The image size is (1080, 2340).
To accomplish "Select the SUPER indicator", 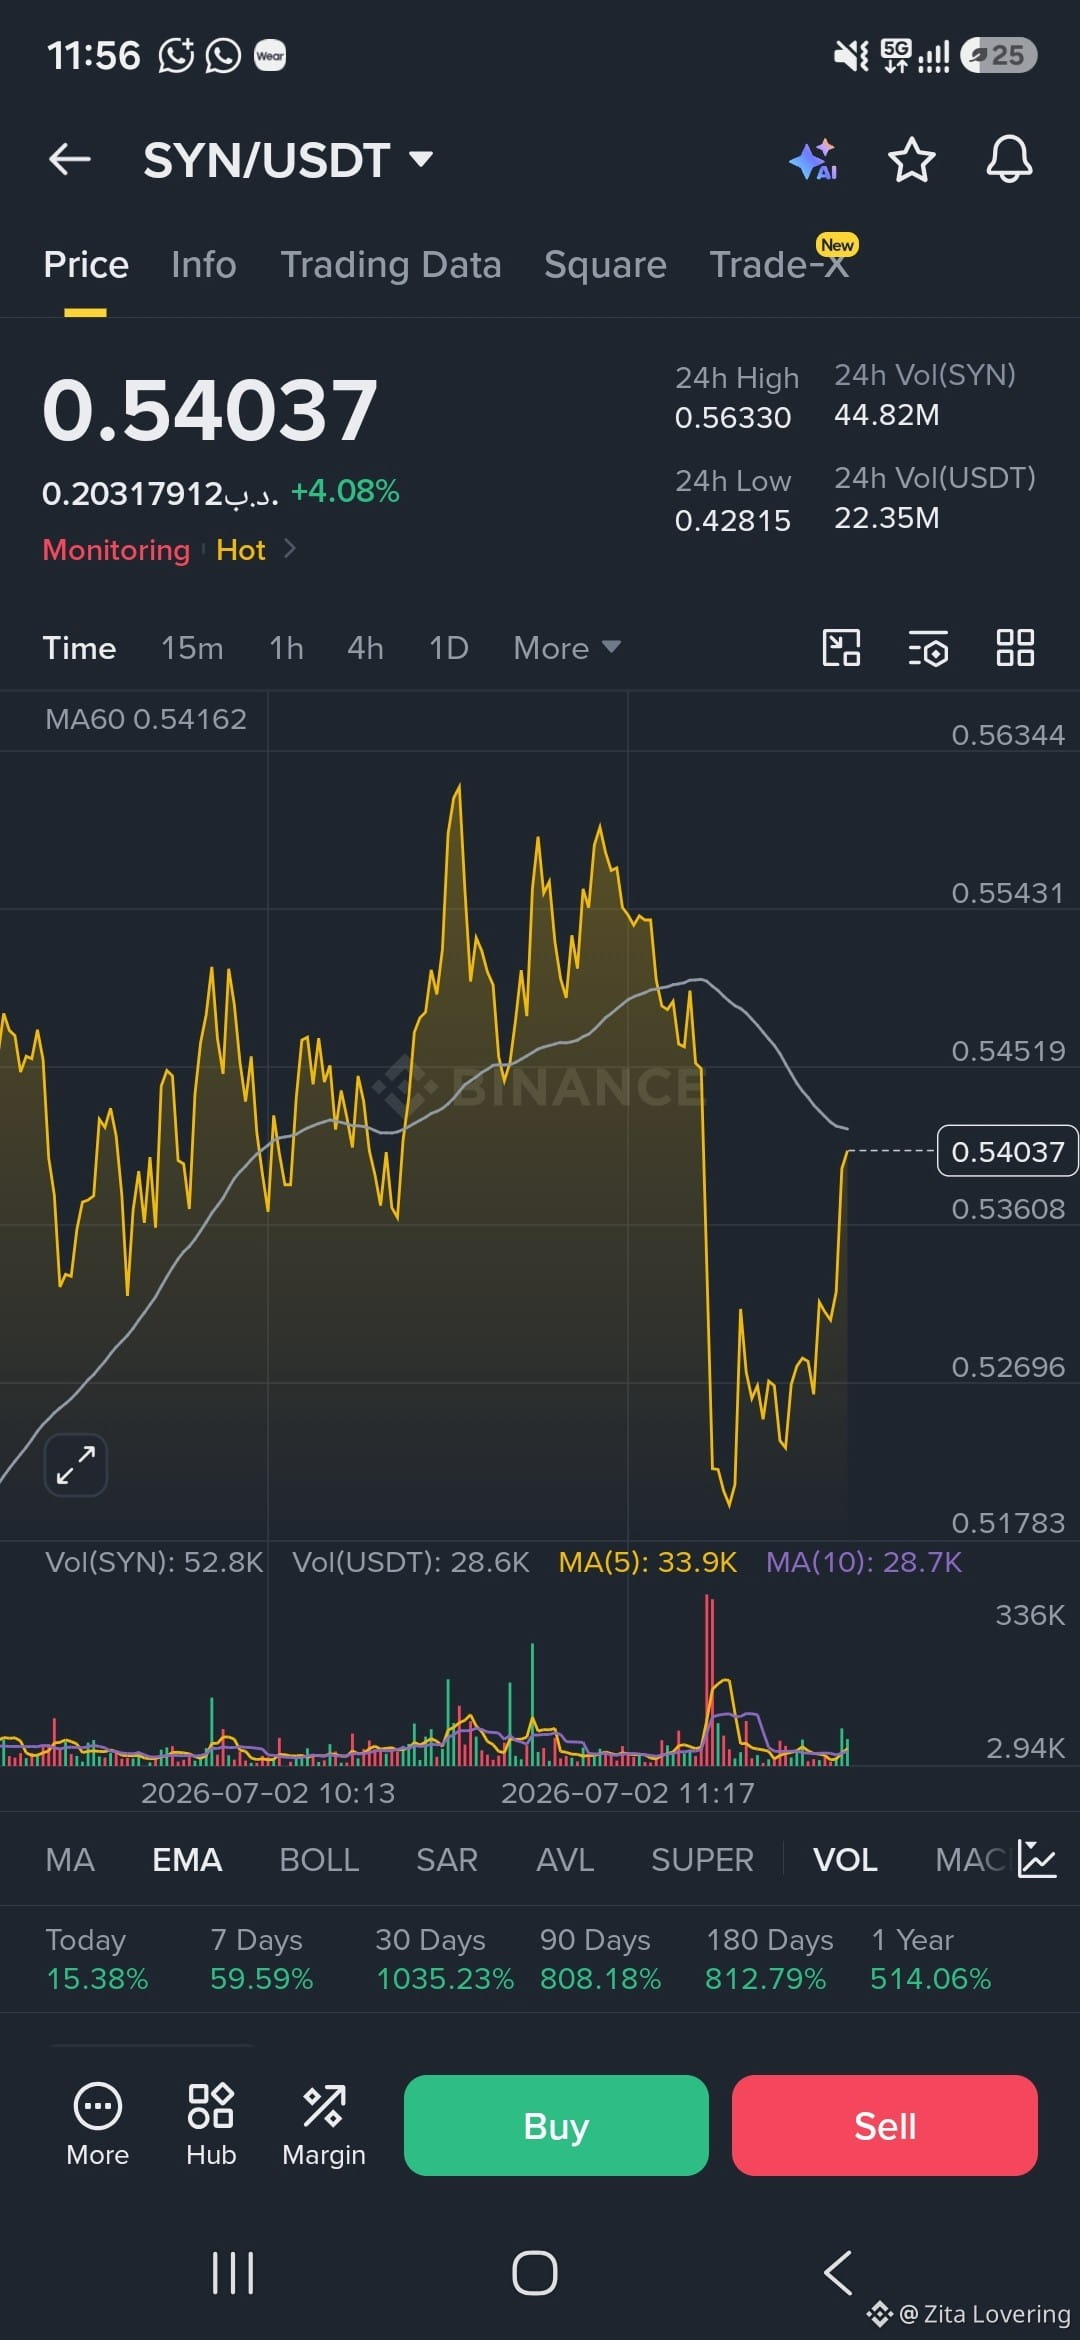I will [x=702, y=1860].
